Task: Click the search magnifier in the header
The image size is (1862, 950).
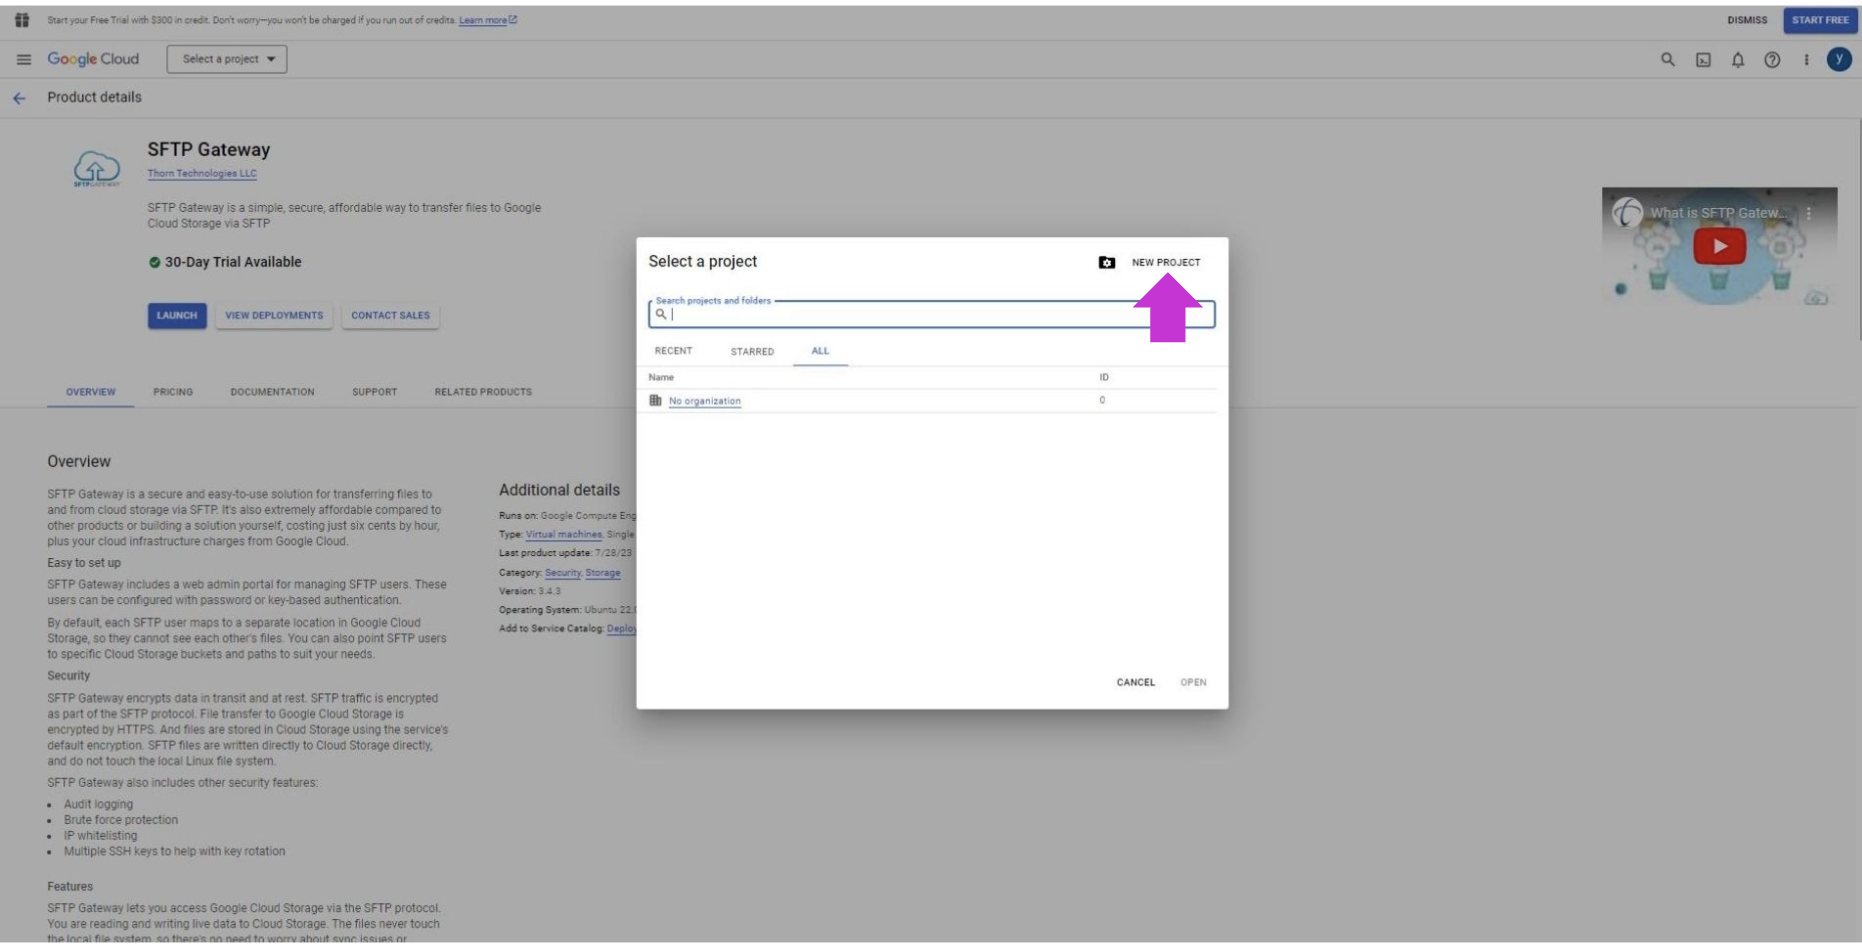Action: [x=1667, y=59]
